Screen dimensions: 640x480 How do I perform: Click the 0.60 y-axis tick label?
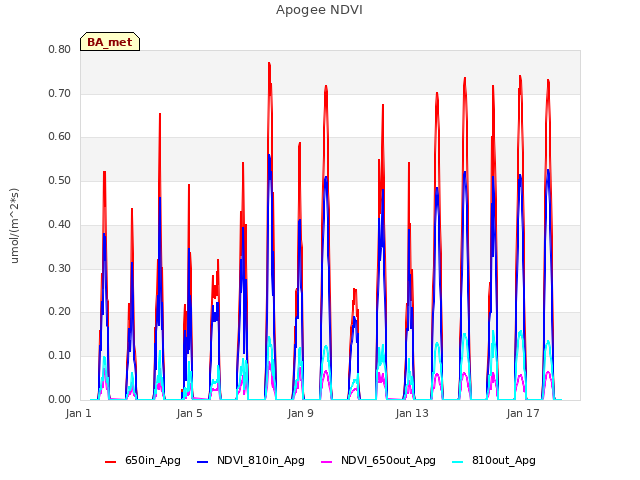[x=60, y=137]
